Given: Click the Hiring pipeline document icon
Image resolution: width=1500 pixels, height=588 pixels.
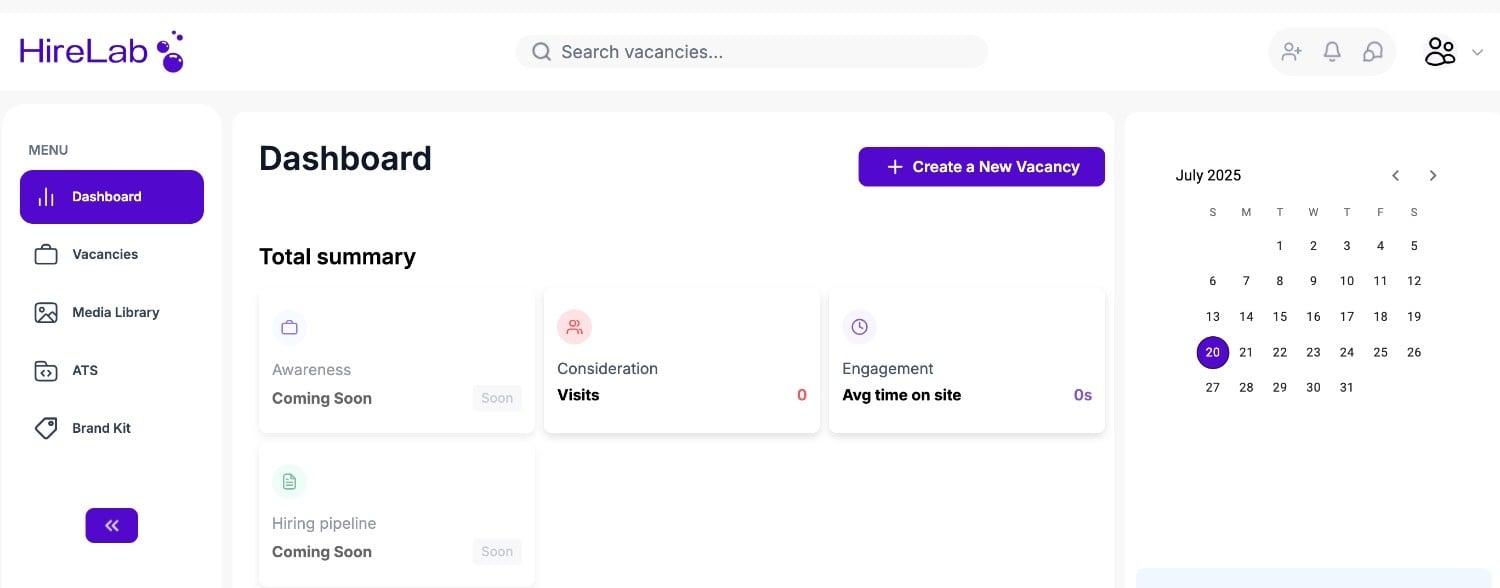Looking at the screenshot, I should point(289,482).
